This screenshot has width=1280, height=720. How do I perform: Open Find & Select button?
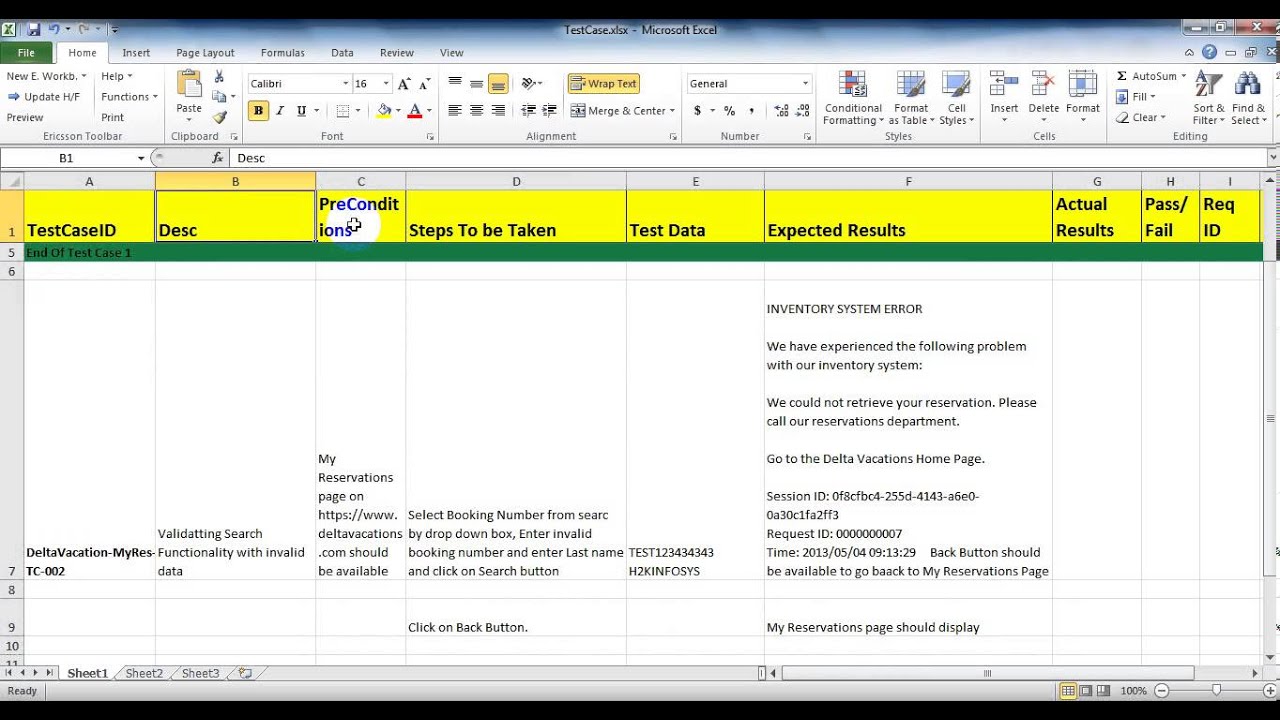(1249, 98)
